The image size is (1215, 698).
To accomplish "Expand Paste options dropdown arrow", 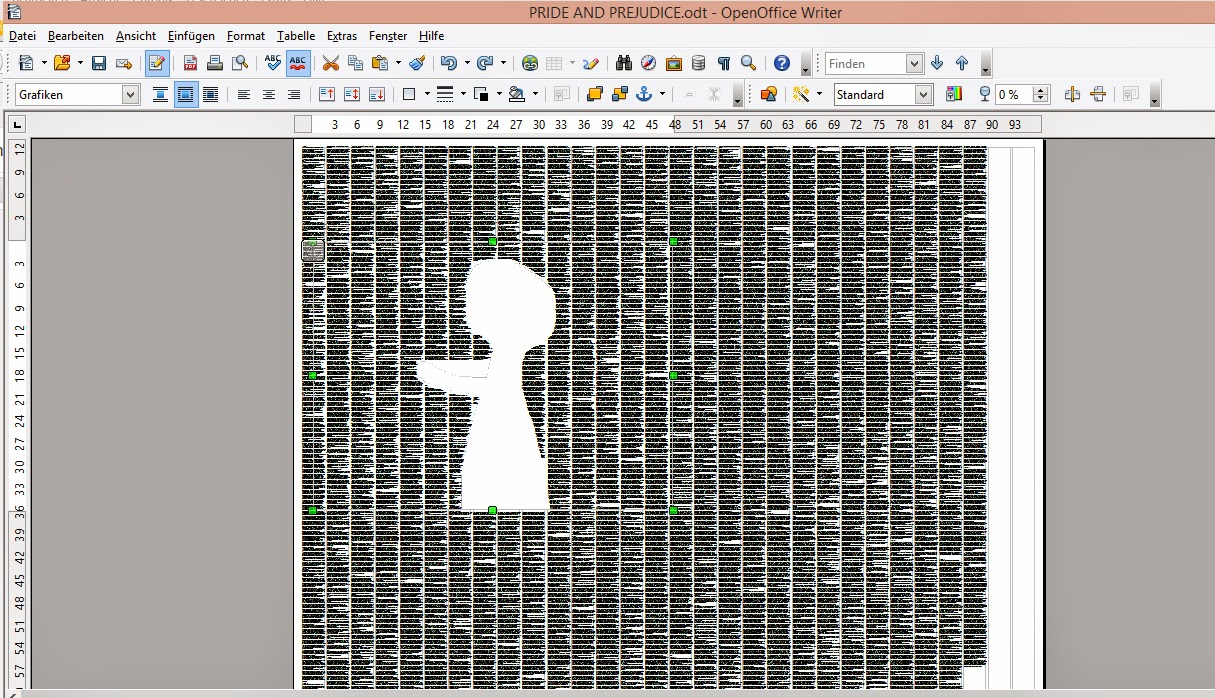I will [398, 63].
